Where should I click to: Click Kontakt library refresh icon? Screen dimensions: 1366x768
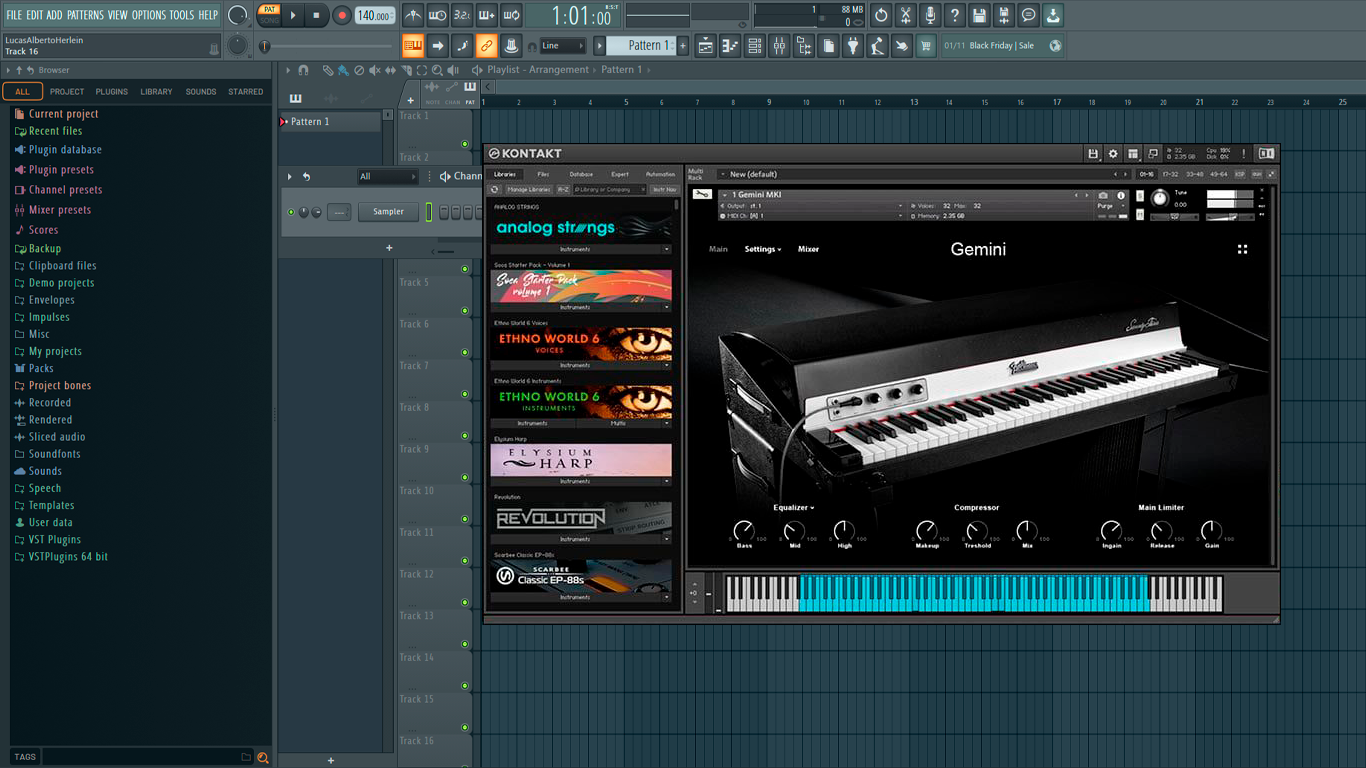click(494, 189)
